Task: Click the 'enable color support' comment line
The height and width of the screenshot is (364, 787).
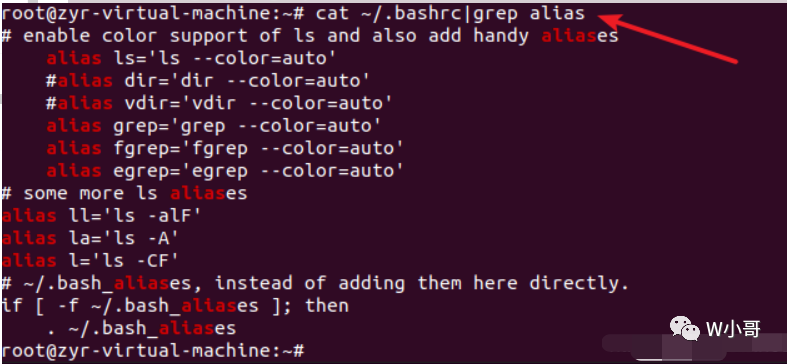Action: [310, 36]
